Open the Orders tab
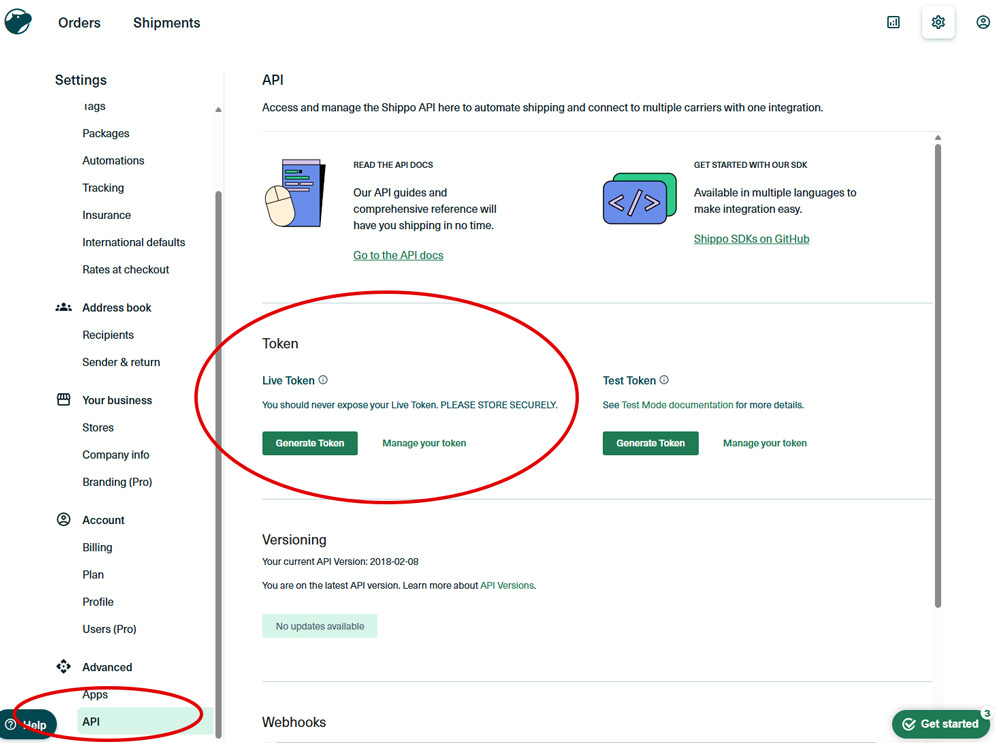Screen dimensions: 1000x743 pyautogui.click(x=79, y=23)
